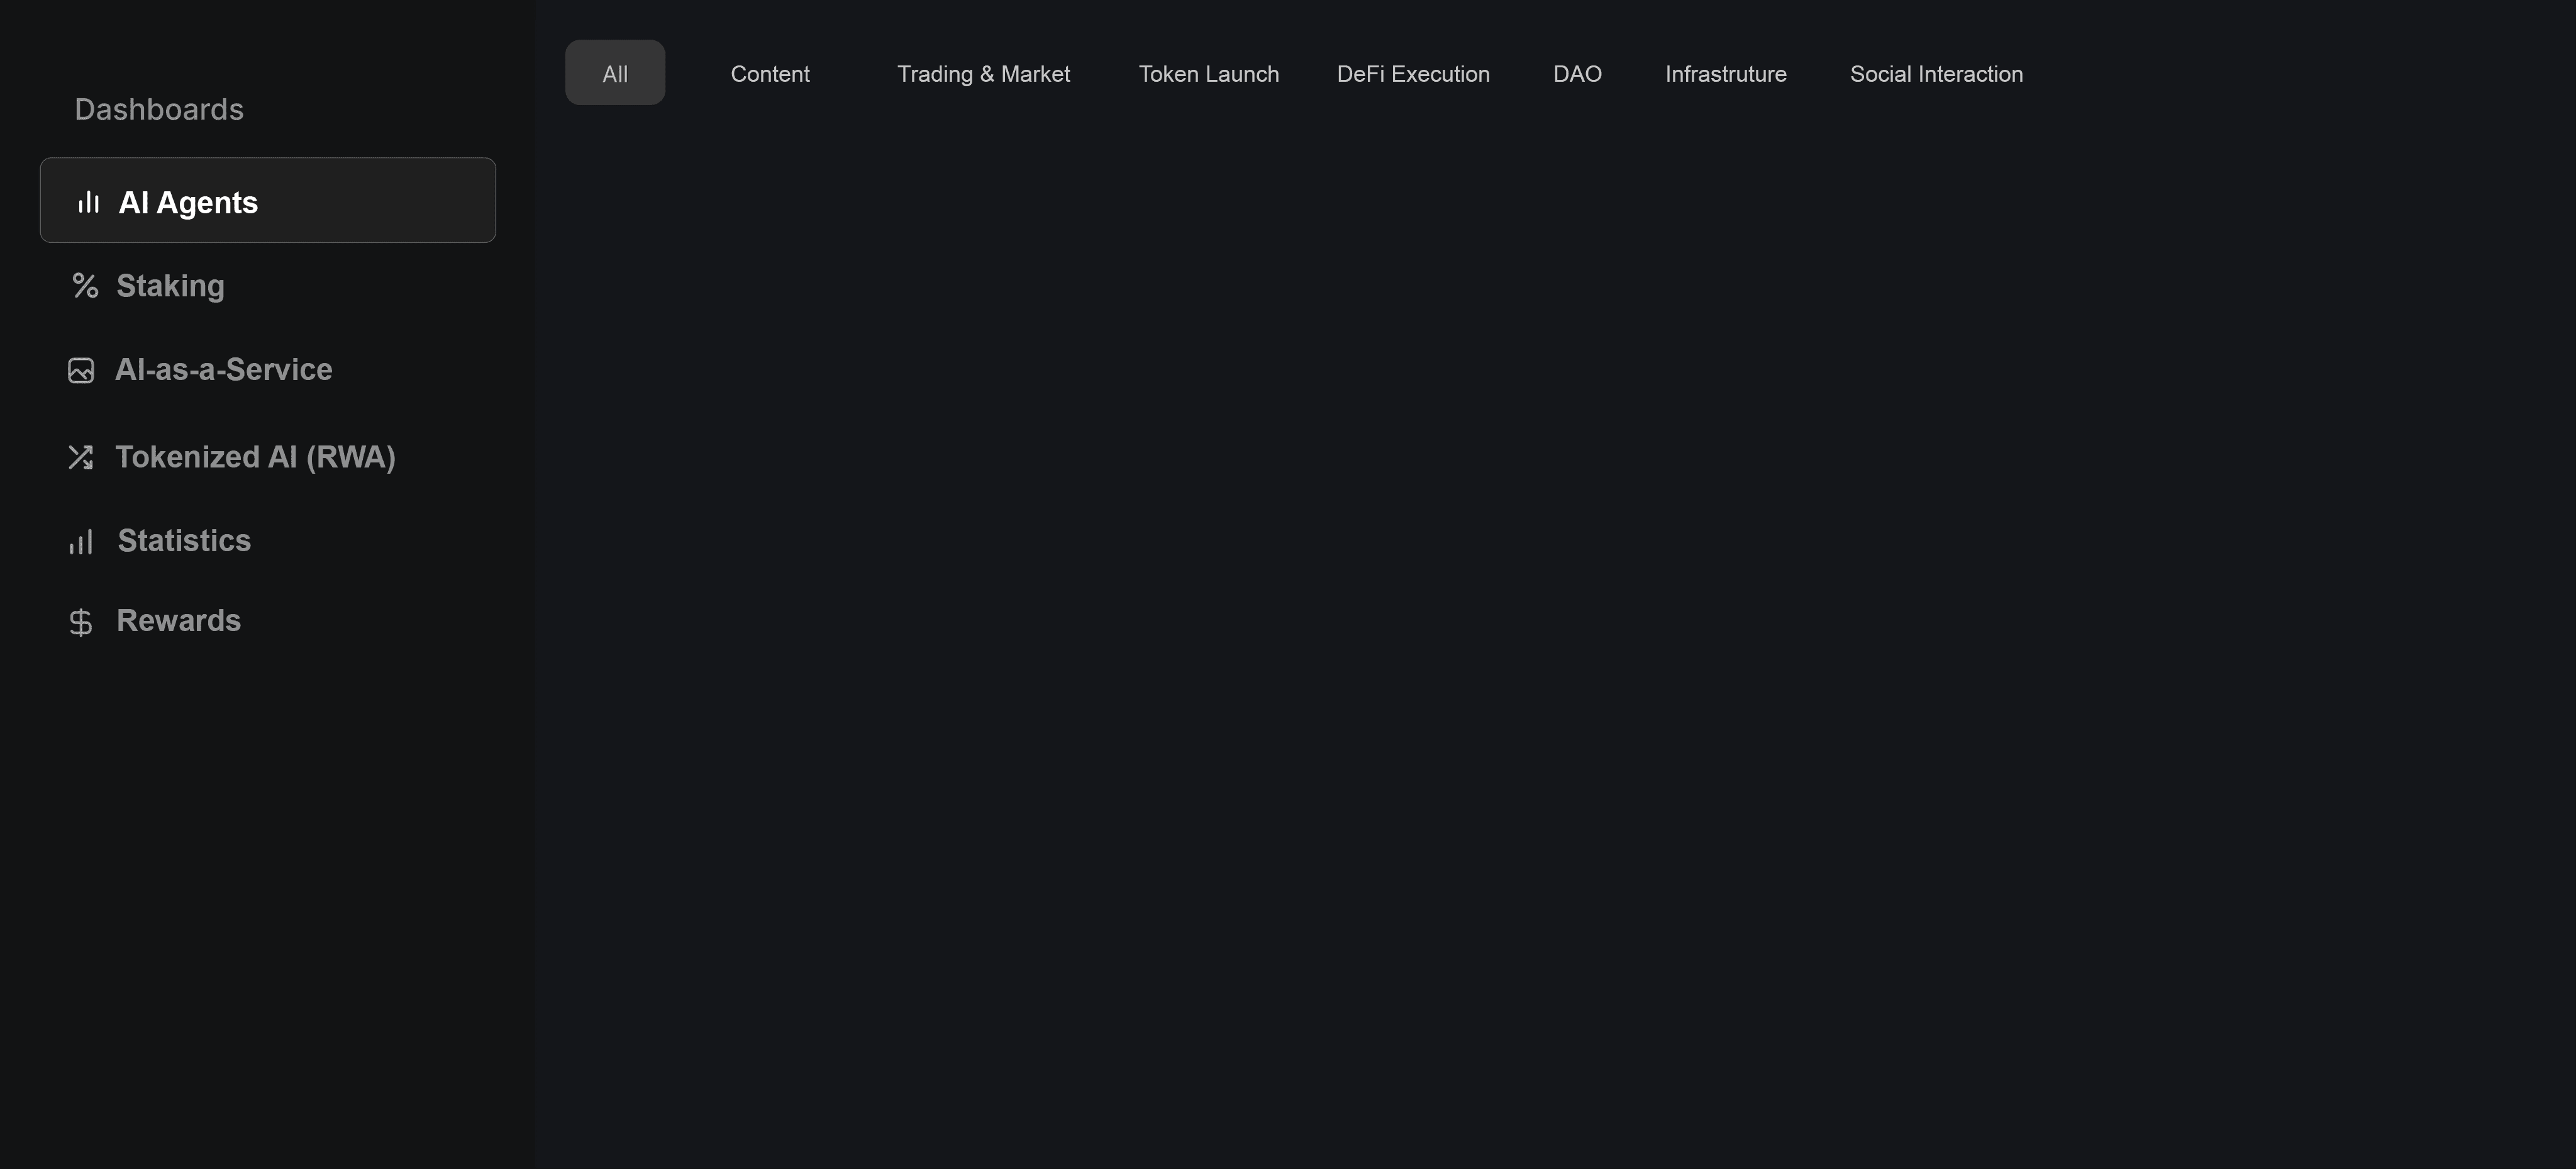Select the All filter tab
This screenshot has width=2576, height=1169.
615,73
